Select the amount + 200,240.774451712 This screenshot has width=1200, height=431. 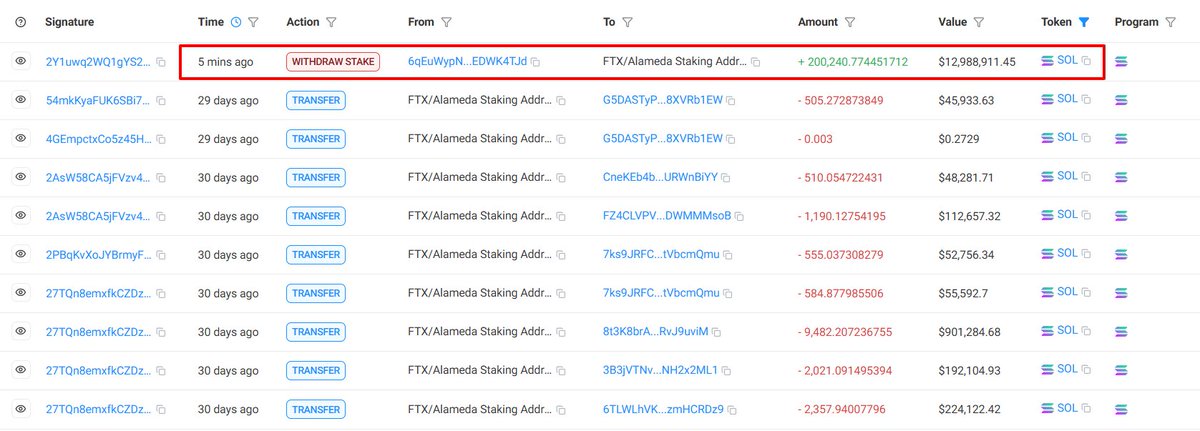coord(853,62)
